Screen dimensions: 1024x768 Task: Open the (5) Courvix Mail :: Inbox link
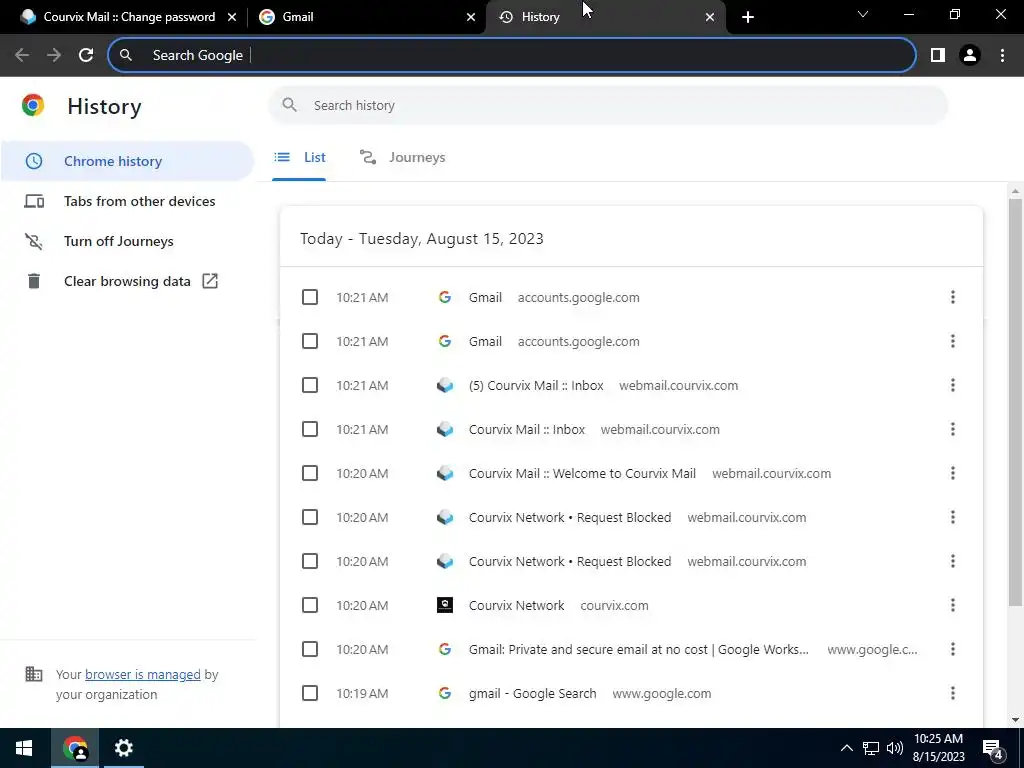pyautogui.click(x=536, y=385)
